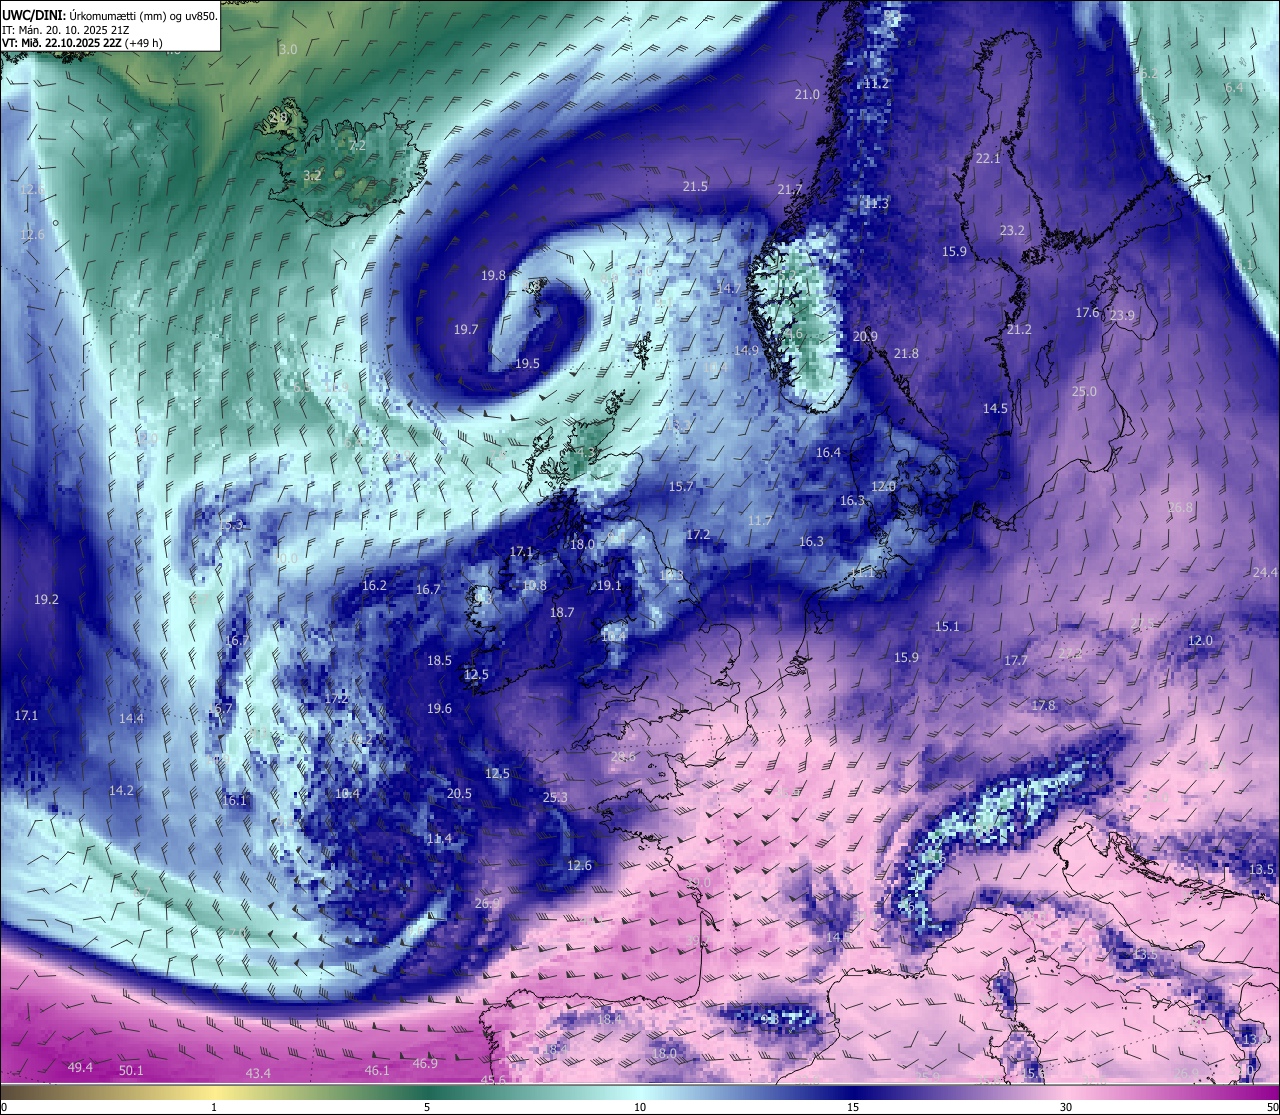Screen dimensions: 1280x1115
Task: Click the 17.7 value on the map
Action: [x=1016, y=660]
